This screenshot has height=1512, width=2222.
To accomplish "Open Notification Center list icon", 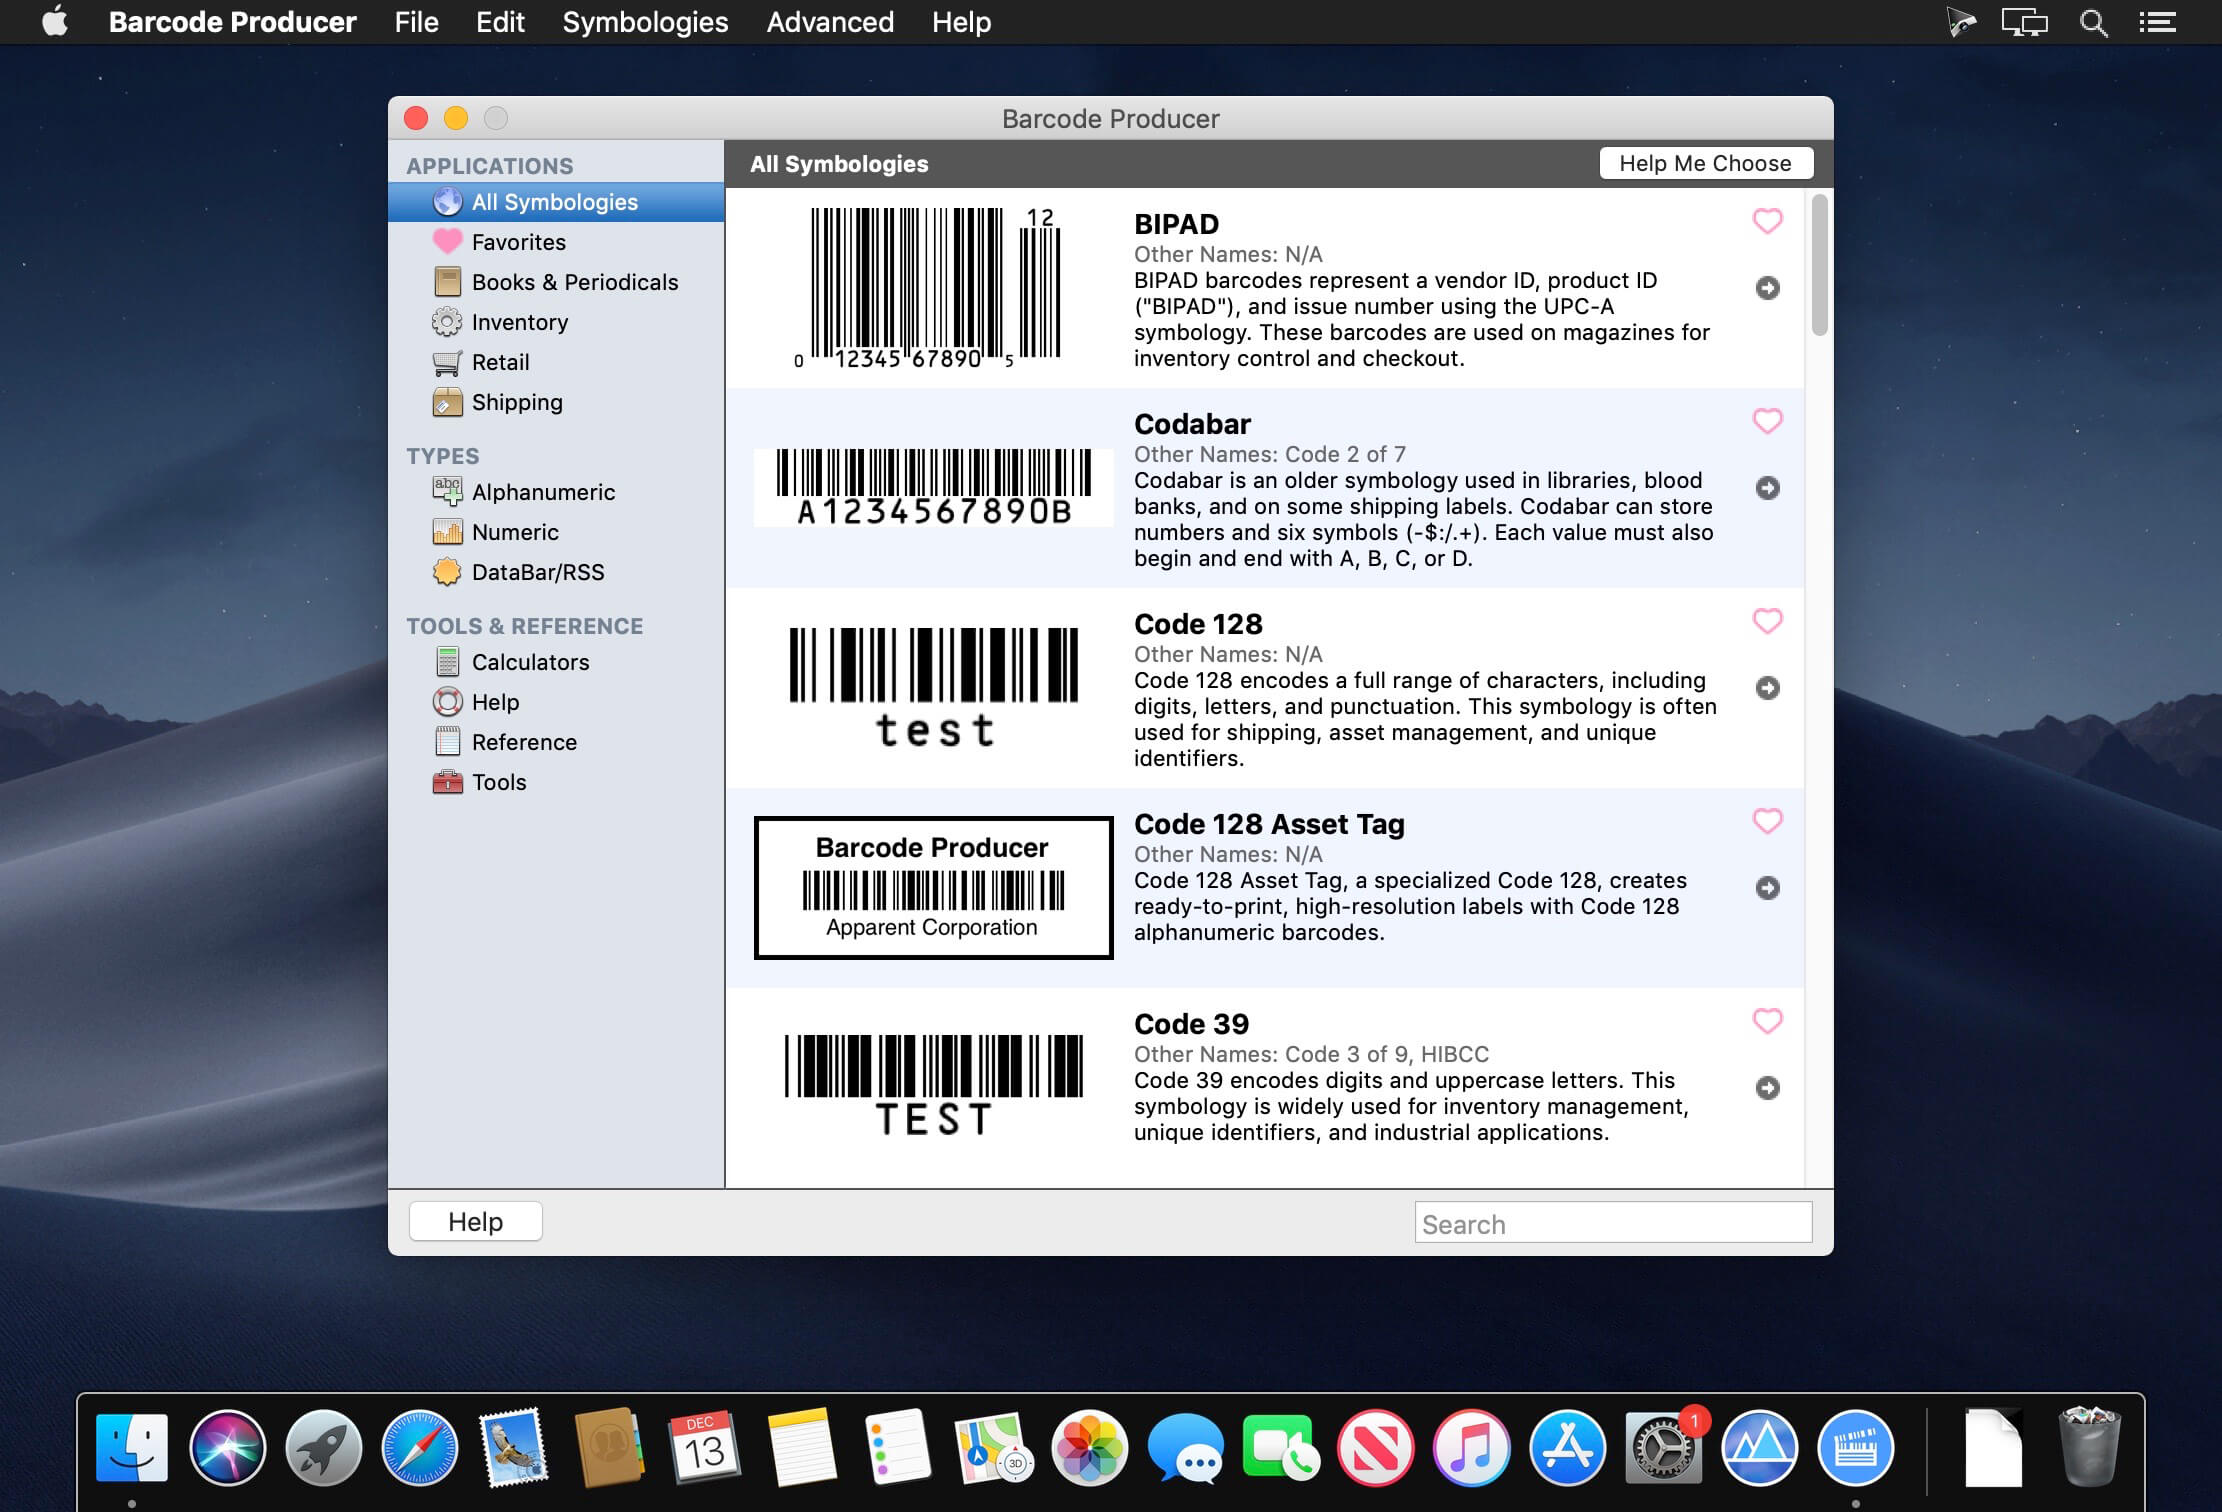I will click(2157, 22).
